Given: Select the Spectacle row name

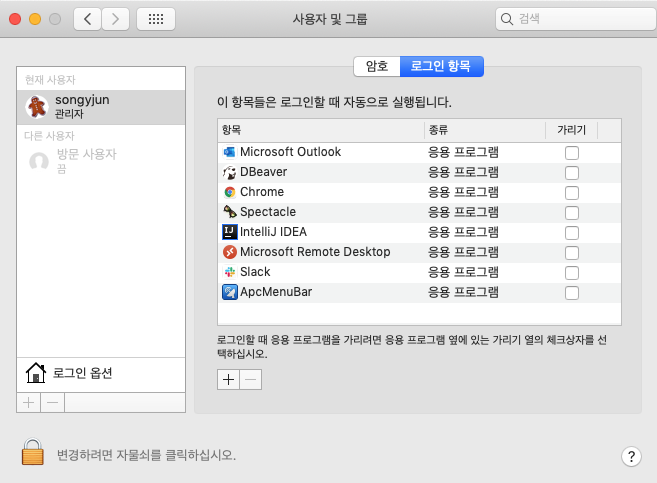Looking at the screenshot, I should click(268, 212).
